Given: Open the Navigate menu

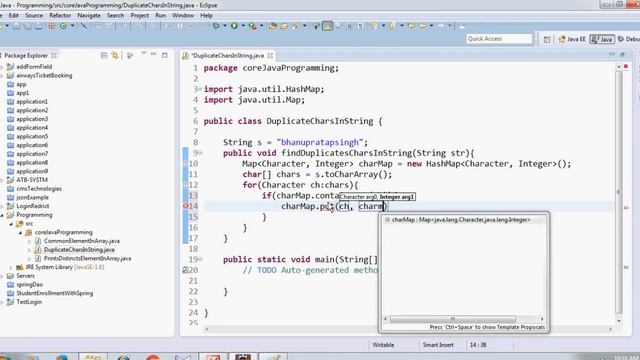Looking at the screenshot, I should [x=89, y=16].
